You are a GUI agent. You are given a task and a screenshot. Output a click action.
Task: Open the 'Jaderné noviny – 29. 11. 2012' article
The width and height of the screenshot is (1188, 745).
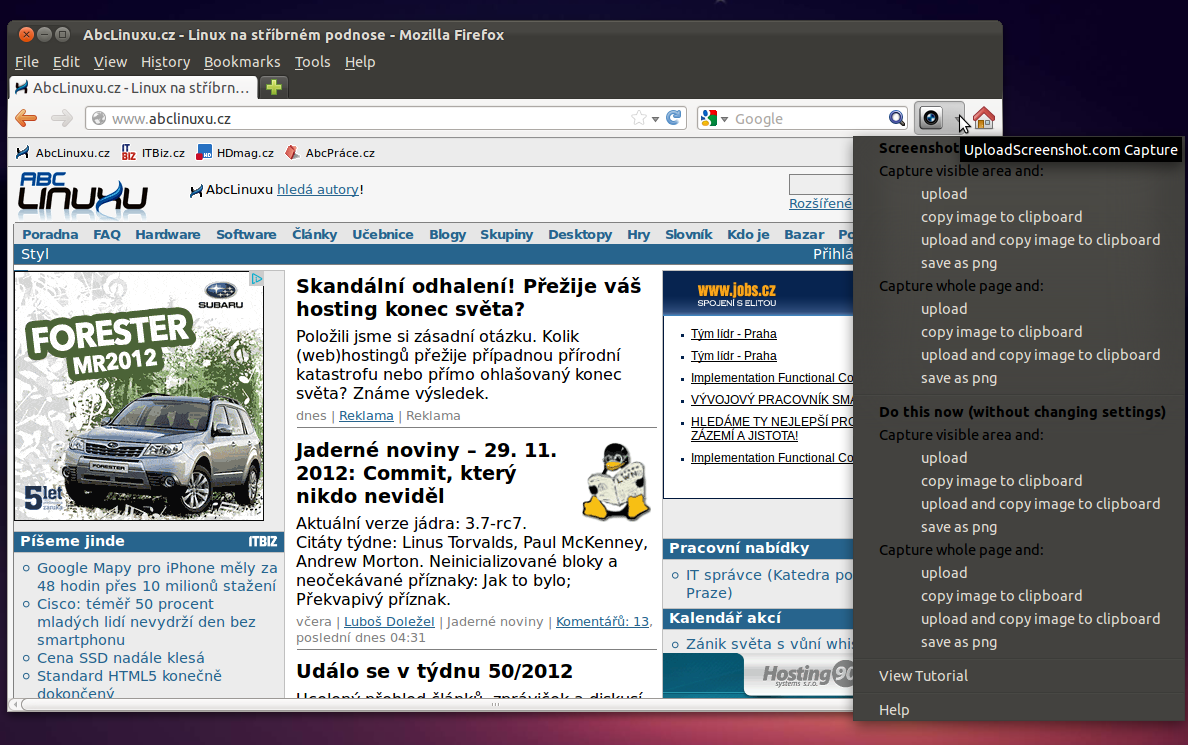426,473
